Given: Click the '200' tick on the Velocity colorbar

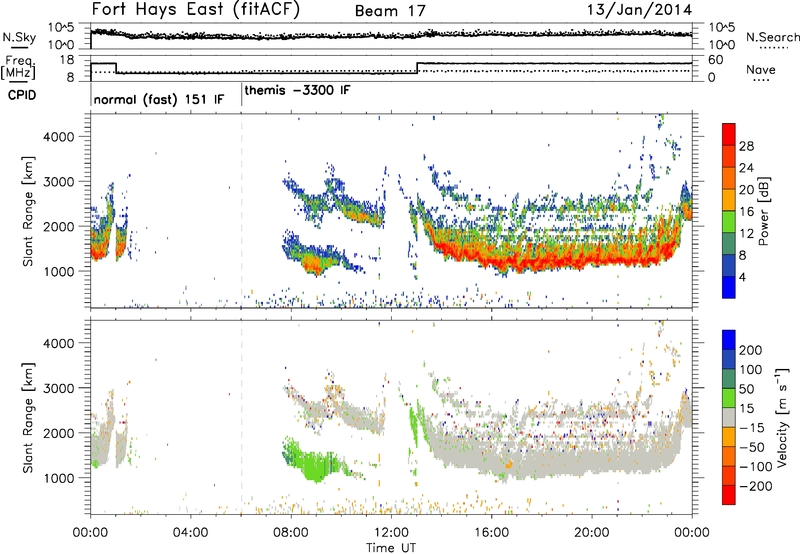Looking at the screenshot, I should tap(750, 350).
